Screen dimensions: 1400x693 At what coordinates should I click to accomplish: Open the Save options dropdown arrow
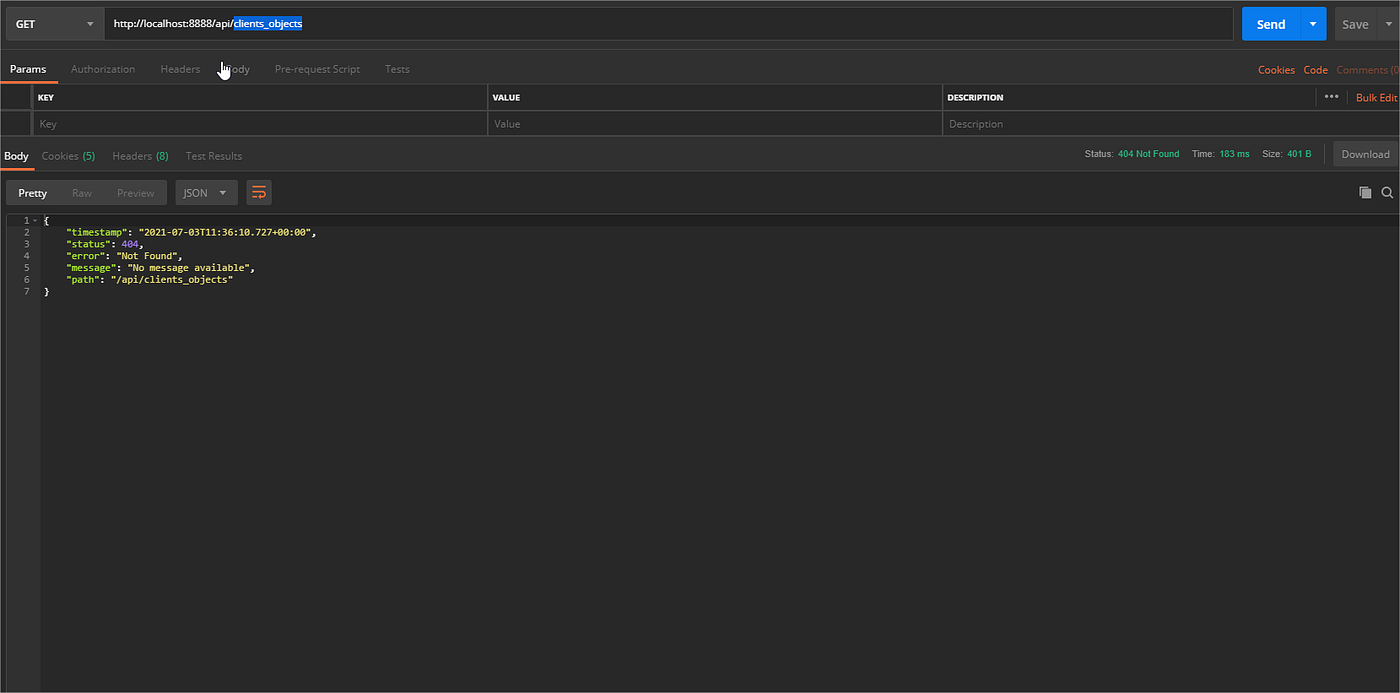(1390, 23)
